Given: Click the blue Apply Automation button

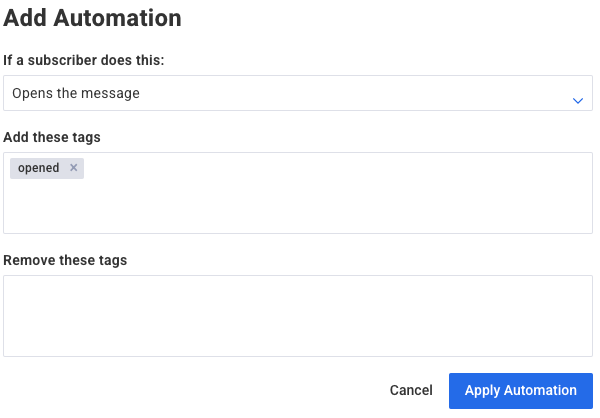Looking at the screenshot, I should (520, 390).
